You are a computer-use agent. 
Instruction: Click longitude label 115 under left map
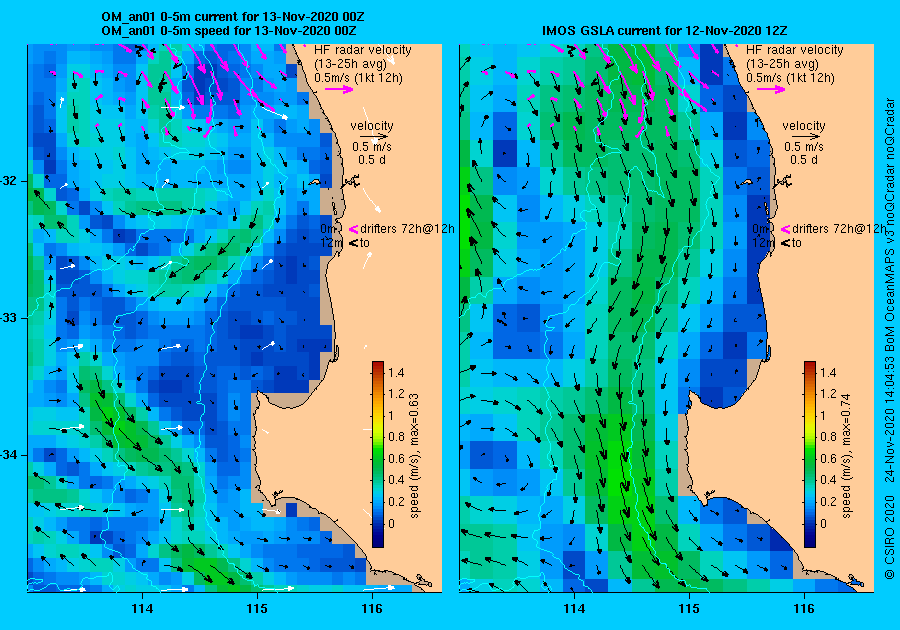[x=257, y=609]
